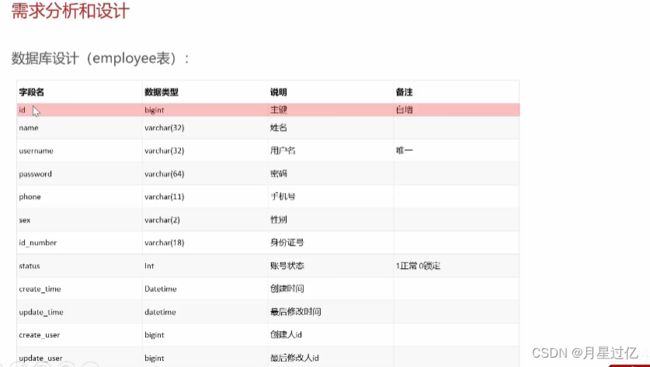Select the 性别 description cell
650x367 pixels.
pyautogui.click(x=278, y=220)
